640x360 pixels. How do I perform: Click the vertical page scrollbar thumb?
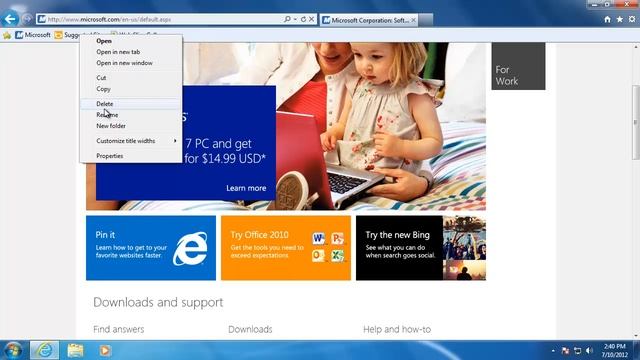(636, 122)
